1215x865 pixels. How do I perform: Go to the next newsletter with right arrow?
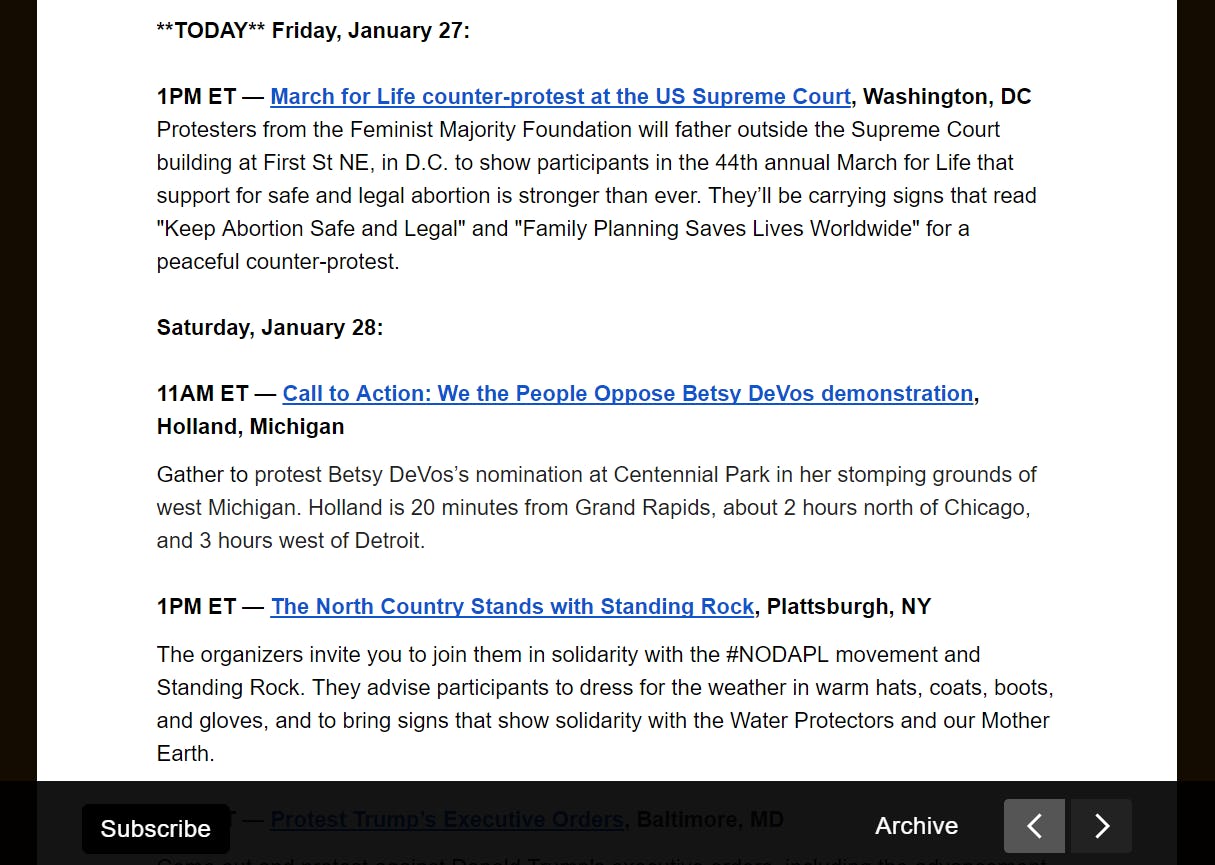(x=1101, y=826)
